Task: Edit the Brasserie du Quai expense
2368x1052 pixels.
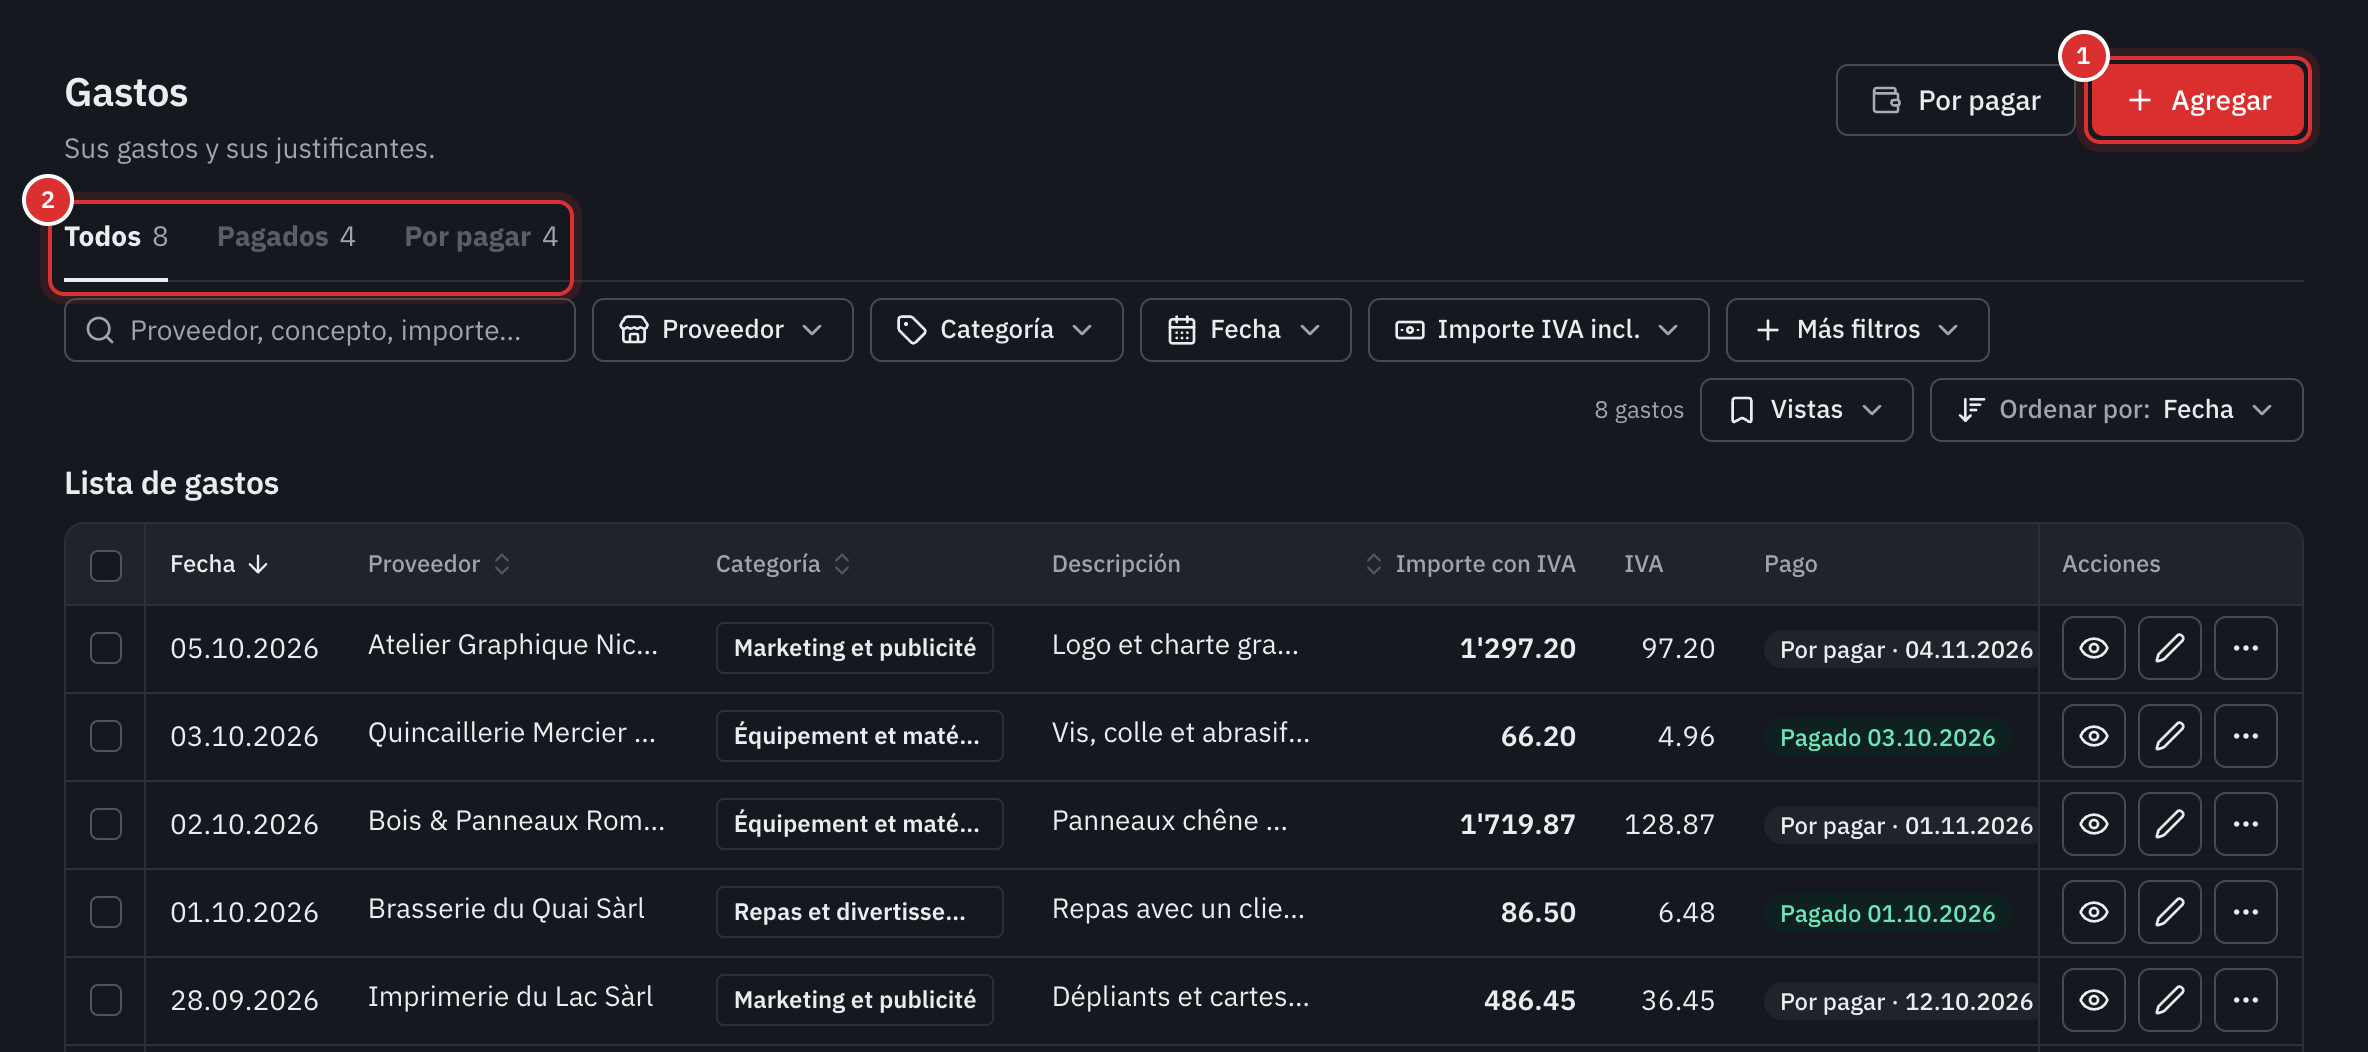Action: [2169, 912]
